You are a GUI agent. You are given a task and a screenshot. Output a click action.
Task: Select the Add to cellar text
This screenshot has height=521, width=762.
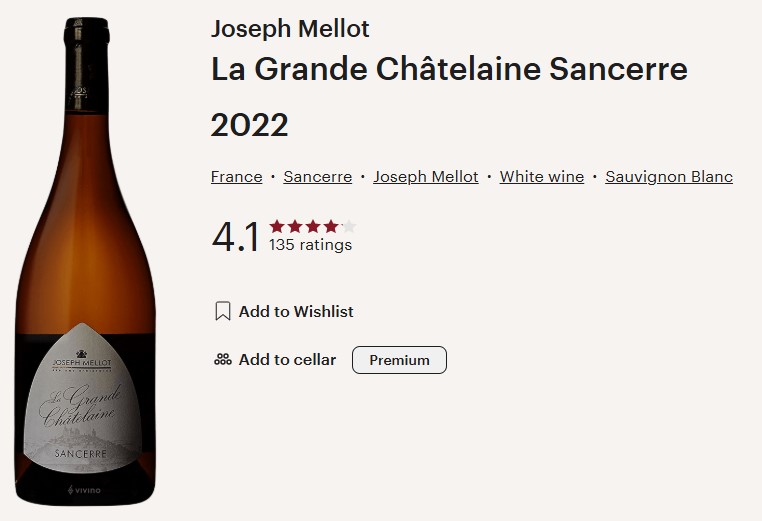click(287, 360)
